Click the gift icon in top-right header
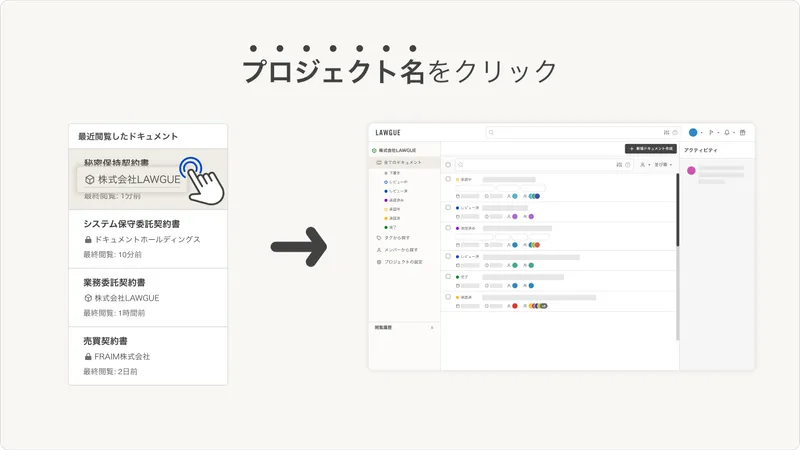The width and height of the screenshot is (800, 450). (x=743, y=133)
